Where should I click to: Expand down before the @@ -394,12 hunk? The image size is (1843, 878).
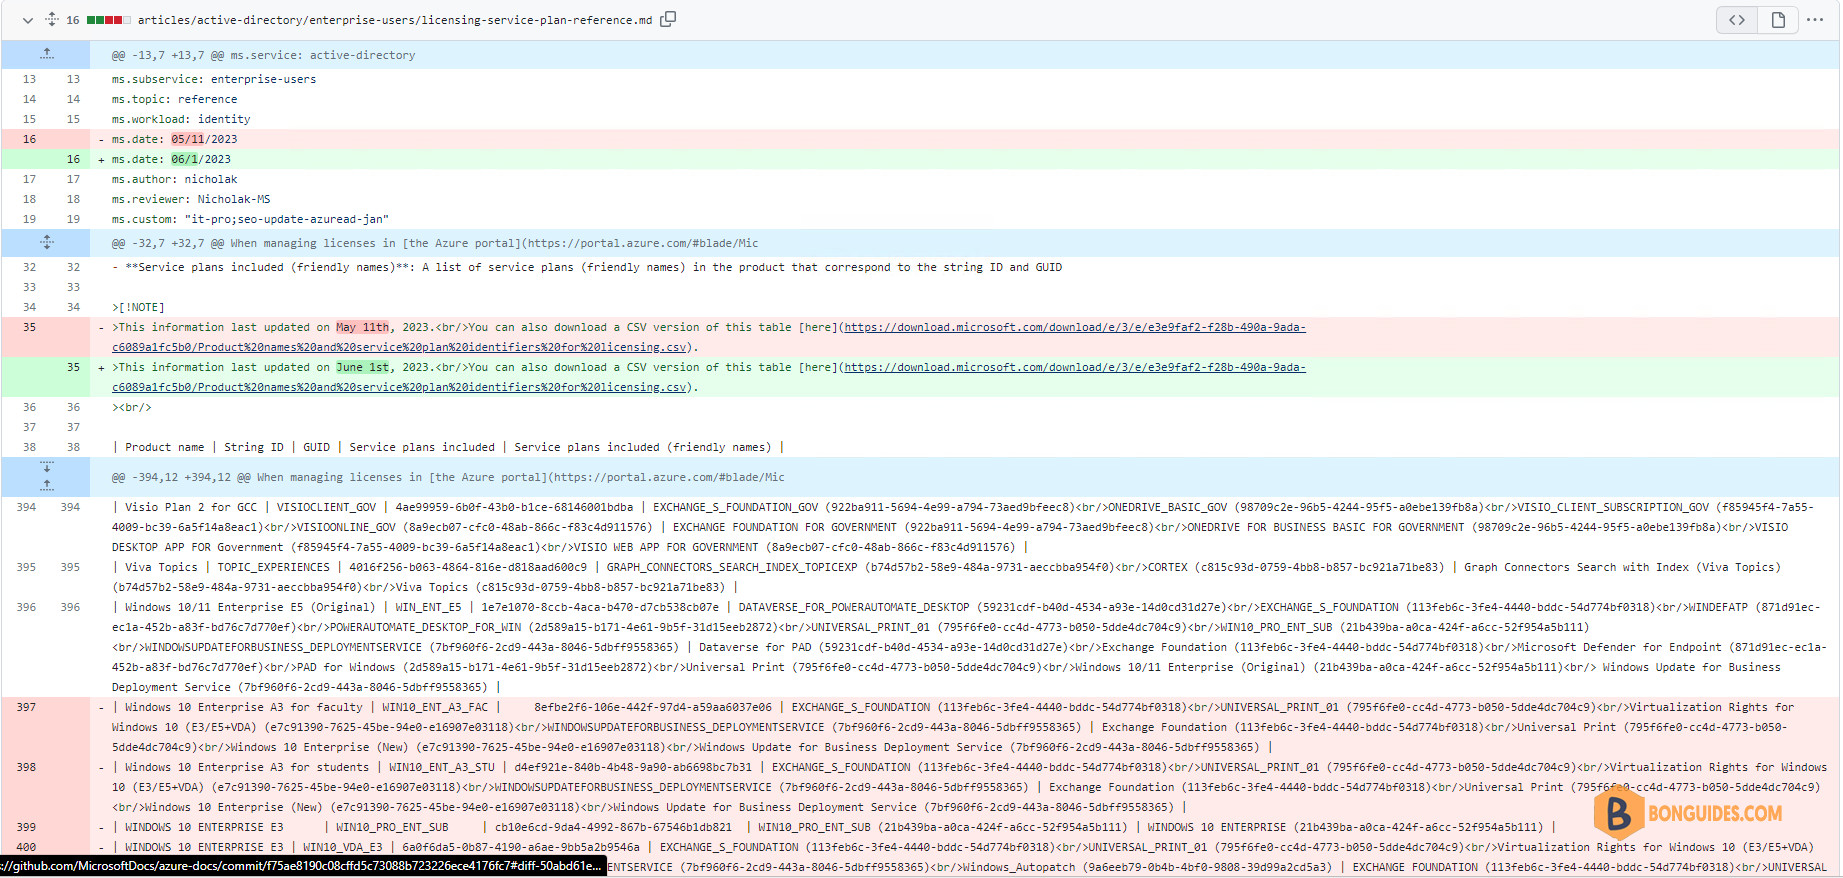46,467
